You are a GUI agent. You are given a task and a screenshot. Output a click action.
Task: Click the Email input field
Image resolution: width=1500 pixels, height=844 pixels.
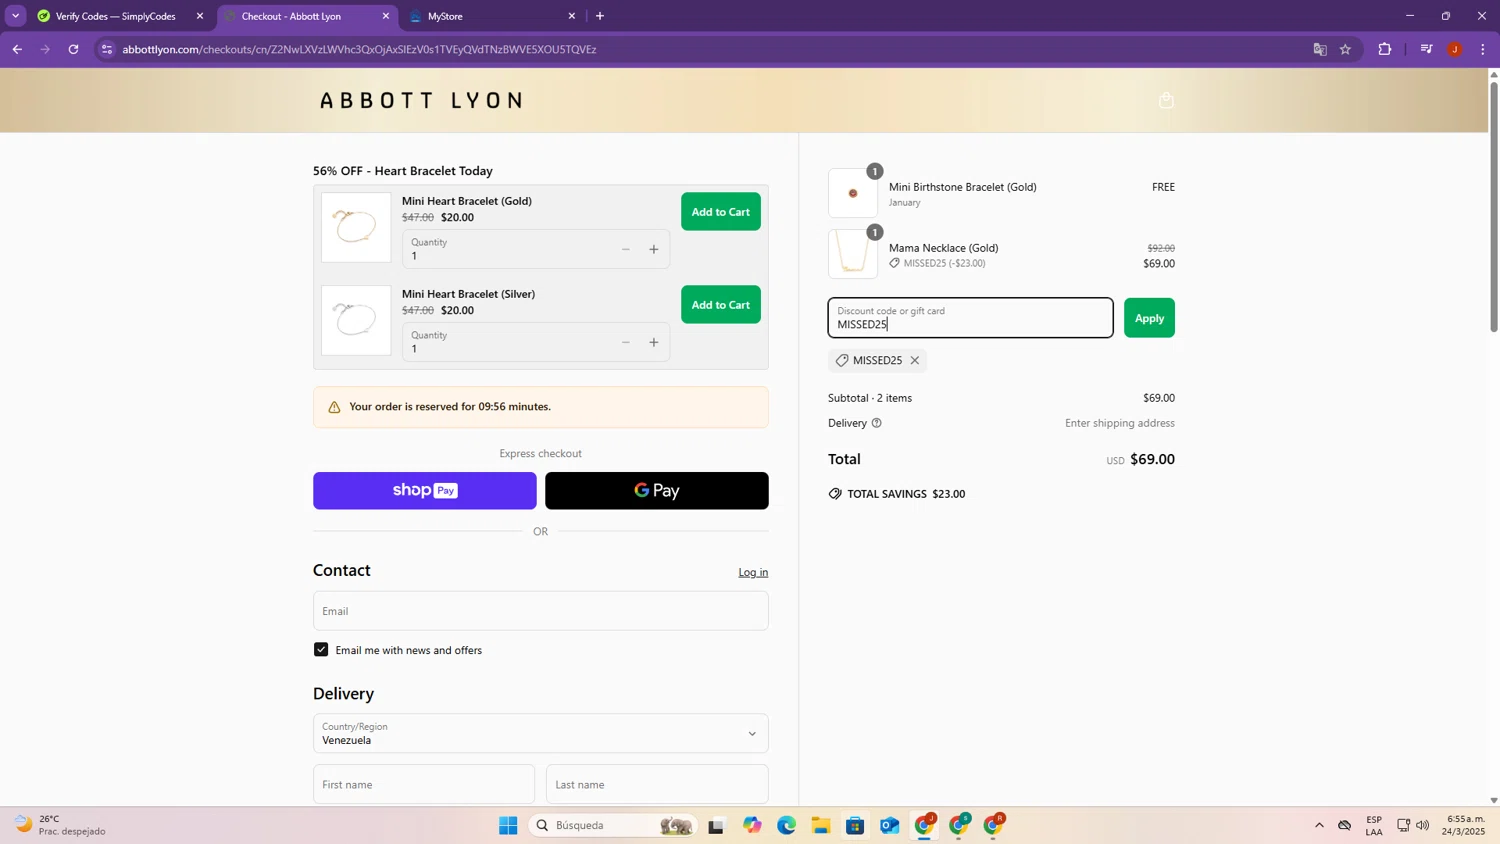coord(541,611)
